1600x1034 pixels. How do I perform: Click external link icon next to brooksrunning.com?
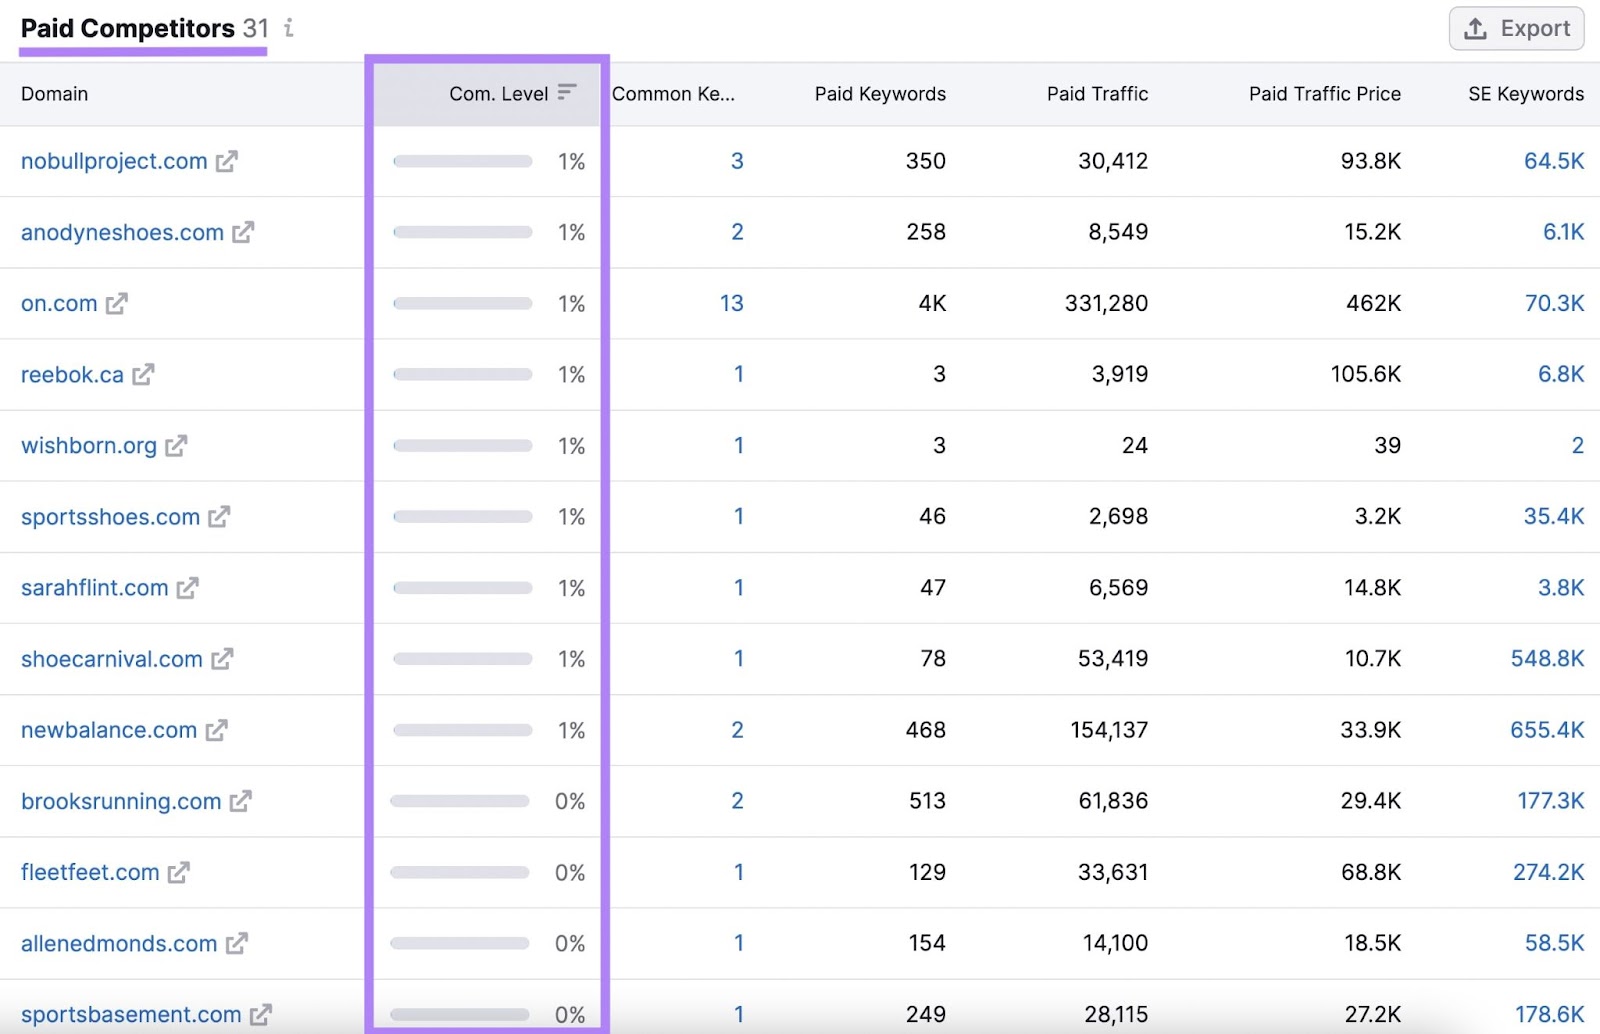coord(240,802)
